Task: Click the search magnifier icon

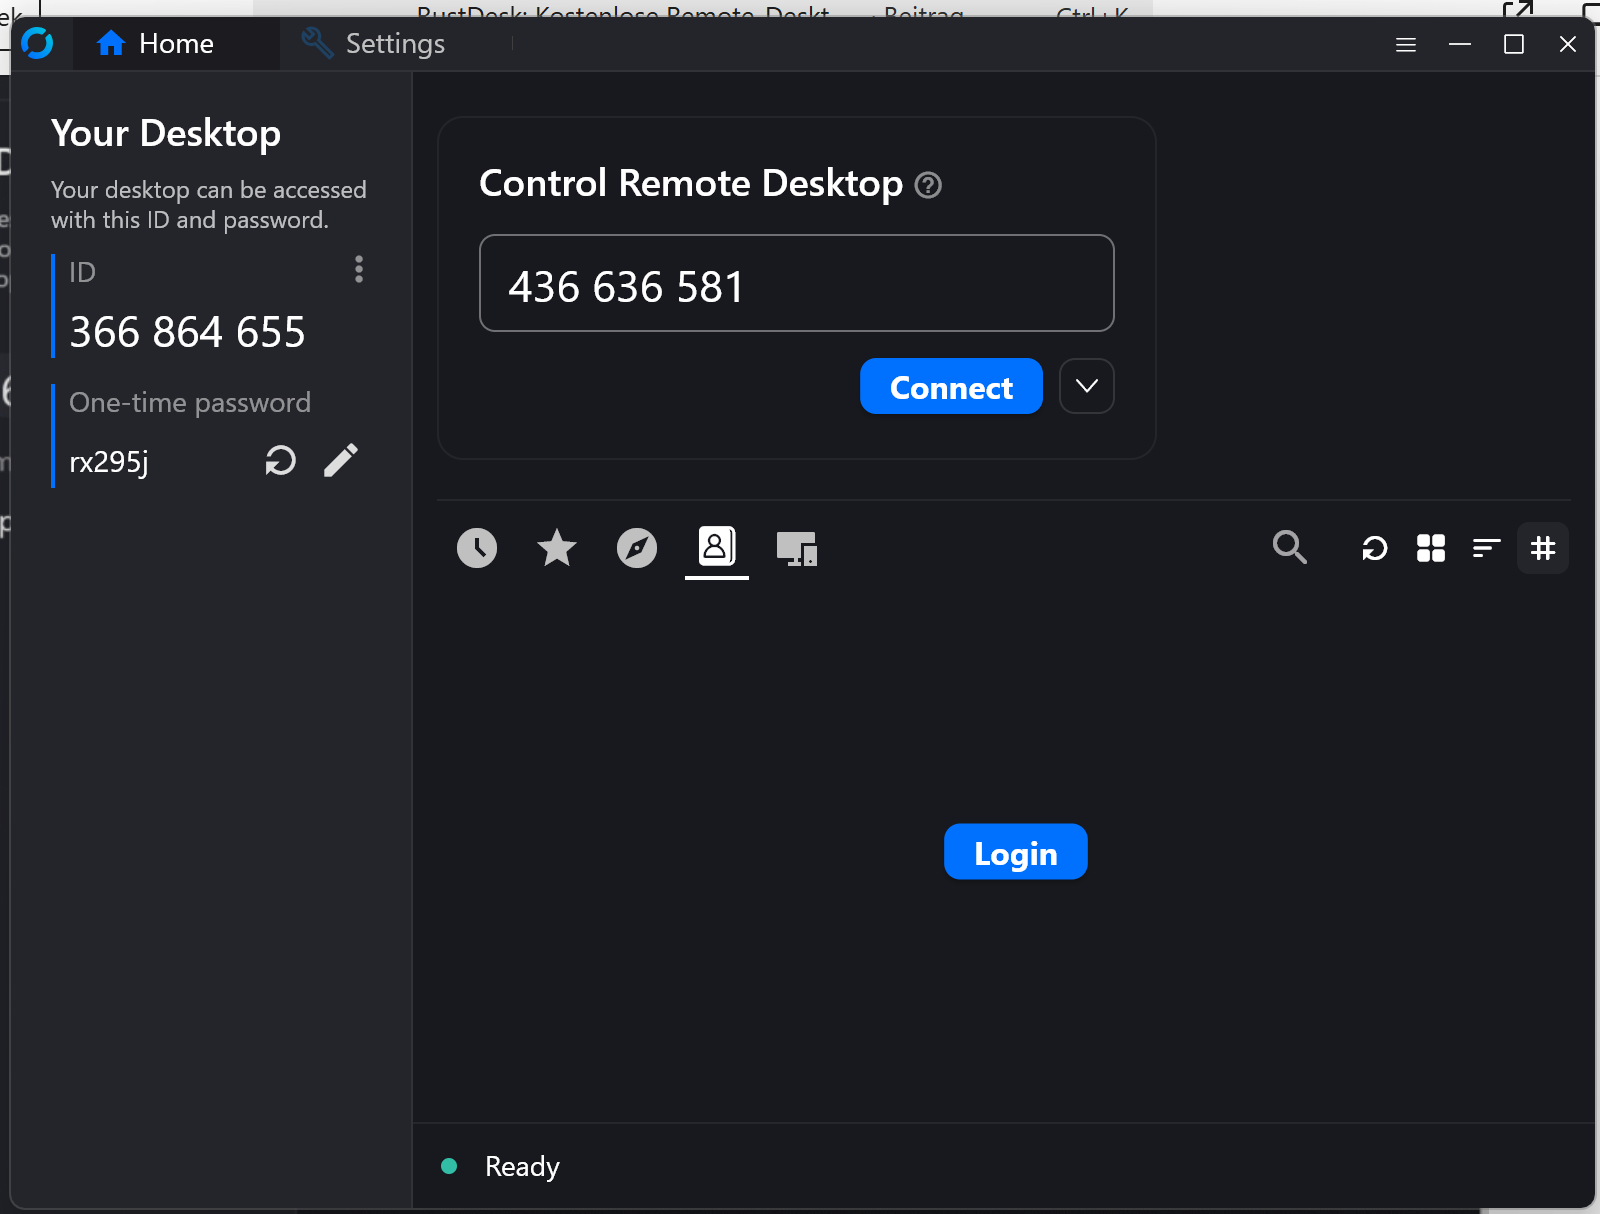Action: [x=1289, y=547]
